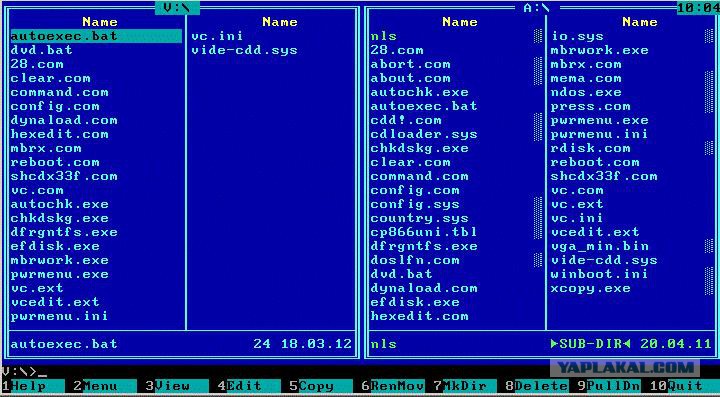This screenshot has height=397, width=720.
Task: Select mema.com in the A: panel
Action: (x=586, y=78)
